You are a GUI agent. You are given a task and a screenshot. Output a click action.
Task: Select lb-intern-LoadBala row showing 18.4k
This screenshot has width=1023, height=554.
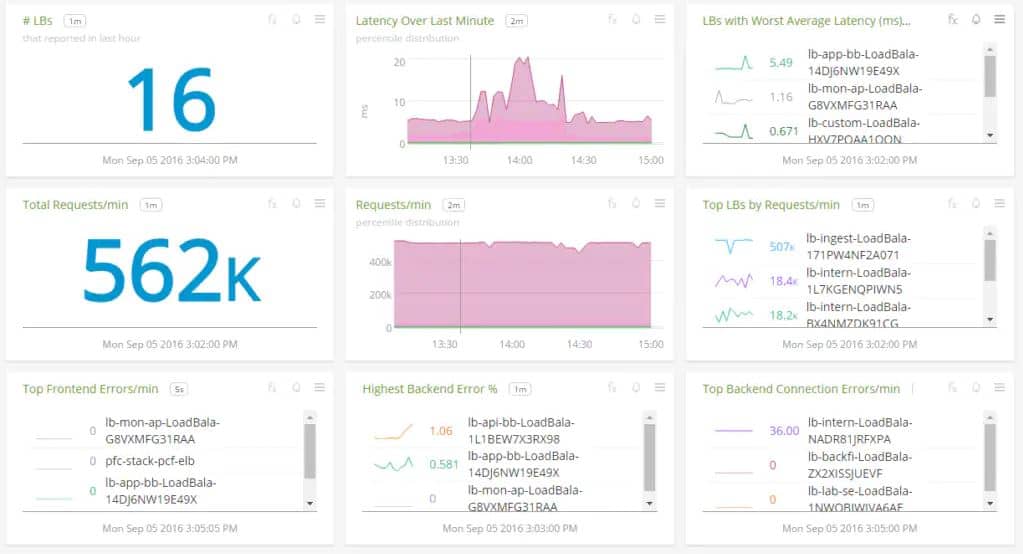coord(842,281)
